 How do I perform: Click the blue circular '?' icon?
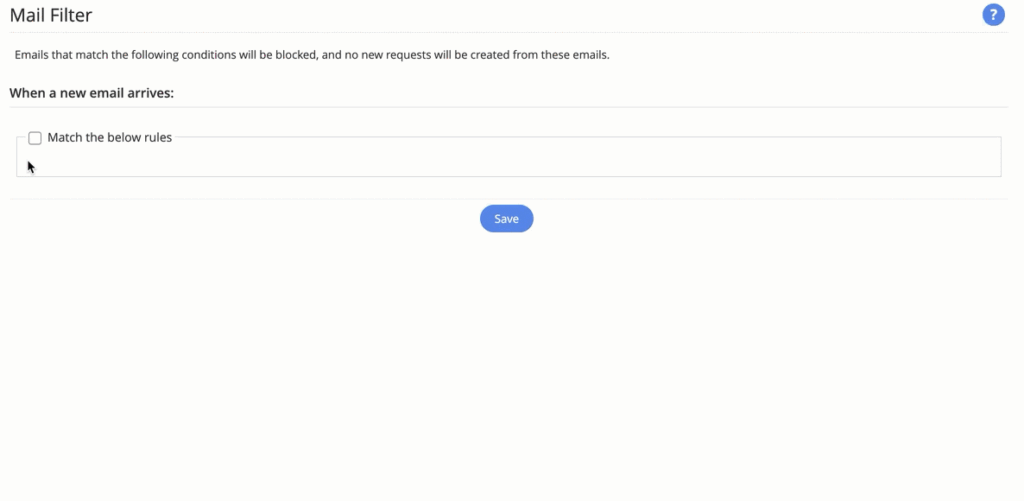(x=993, y=15)
